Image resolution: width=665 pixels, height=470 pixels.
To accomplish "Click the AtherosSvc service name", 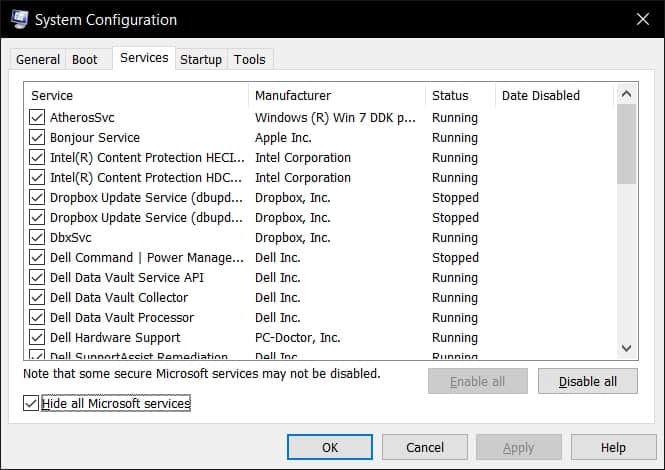I will [82, 118].
